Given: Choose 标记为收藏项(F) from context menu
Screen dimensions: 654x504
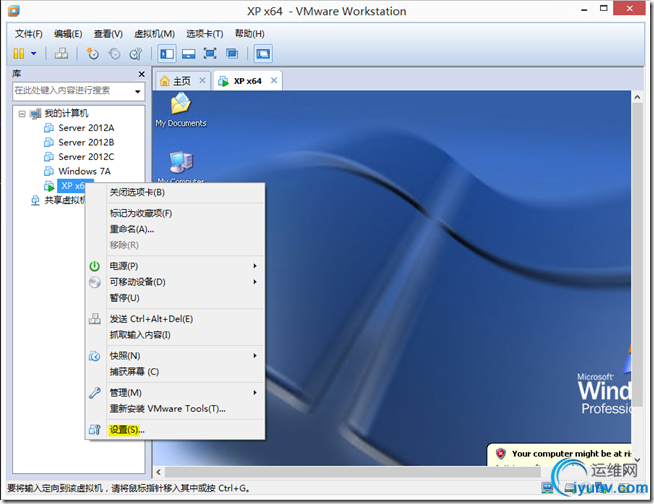Looking at the screenshot, I should click(141, 214).
